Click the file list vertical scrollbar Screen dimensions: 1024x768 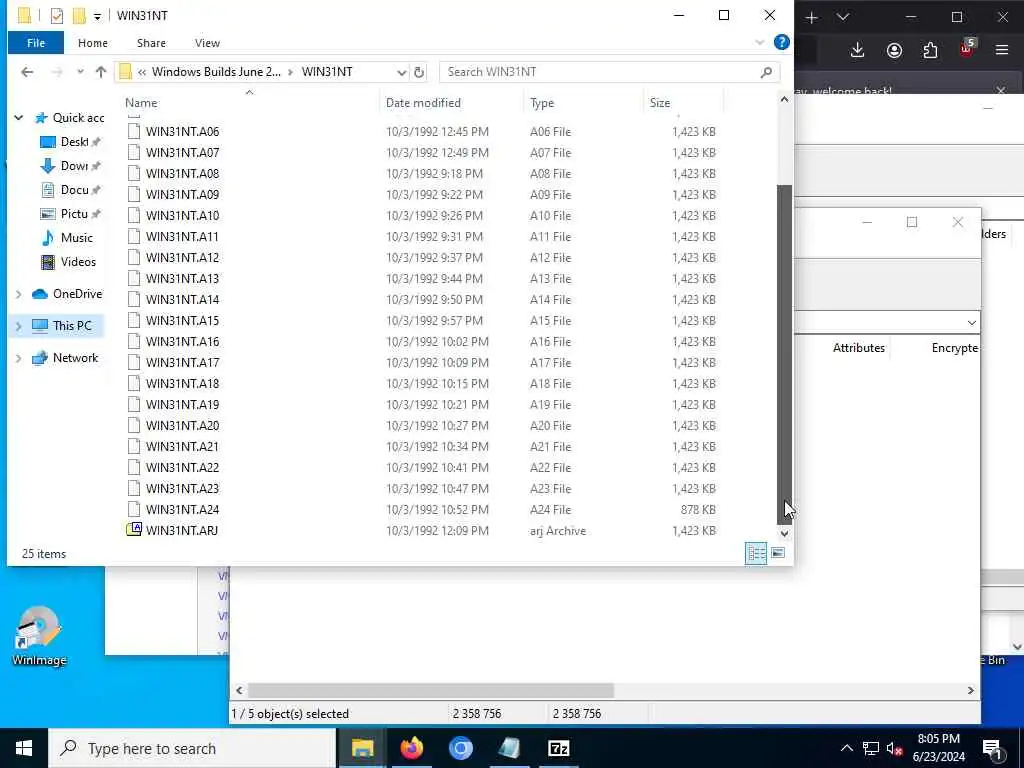(784, 353)
